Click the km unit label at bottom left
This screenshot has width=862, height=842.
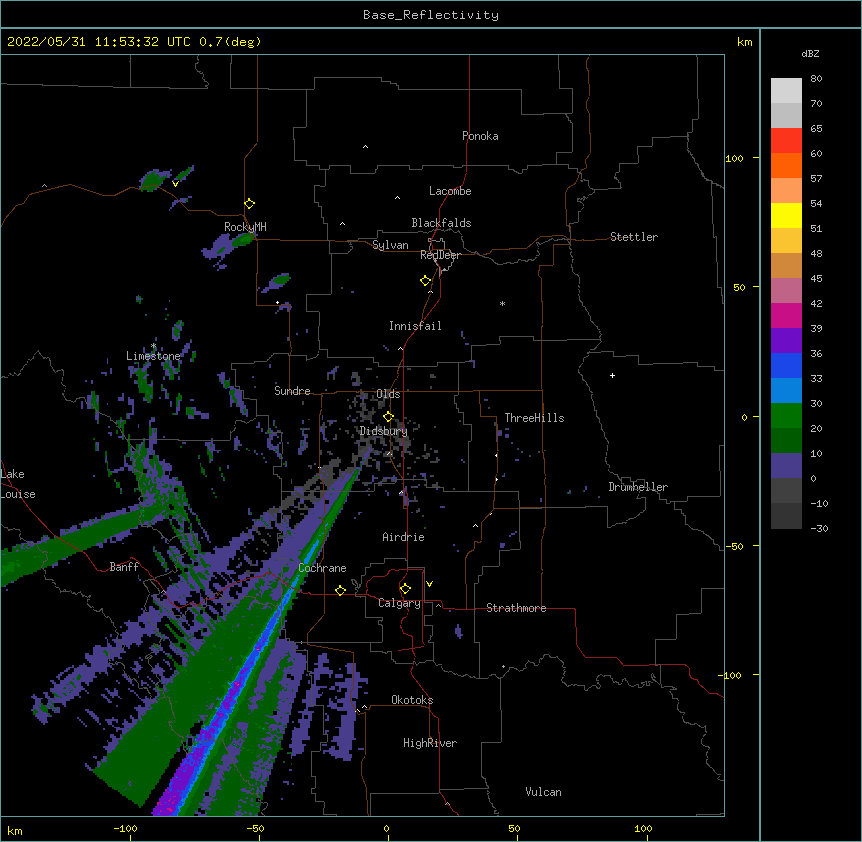pyautogui.click(x=15, y=830)
